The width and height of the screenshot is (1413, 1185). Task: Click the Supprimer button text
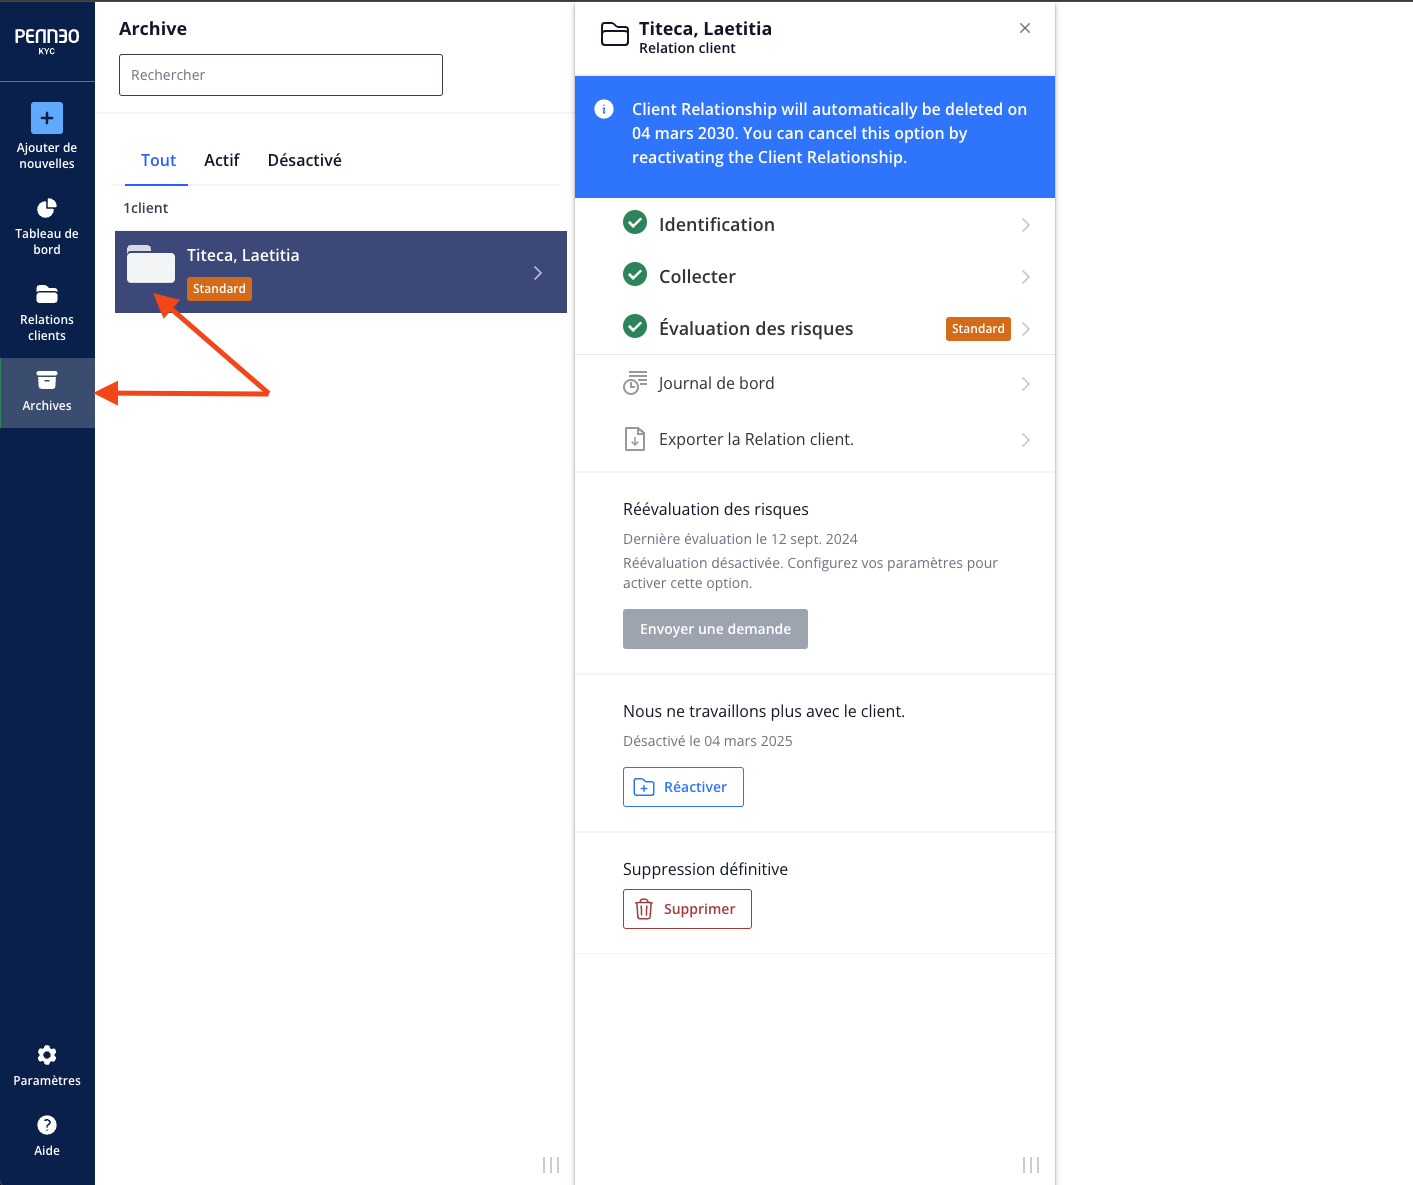[x=699, y=909]
